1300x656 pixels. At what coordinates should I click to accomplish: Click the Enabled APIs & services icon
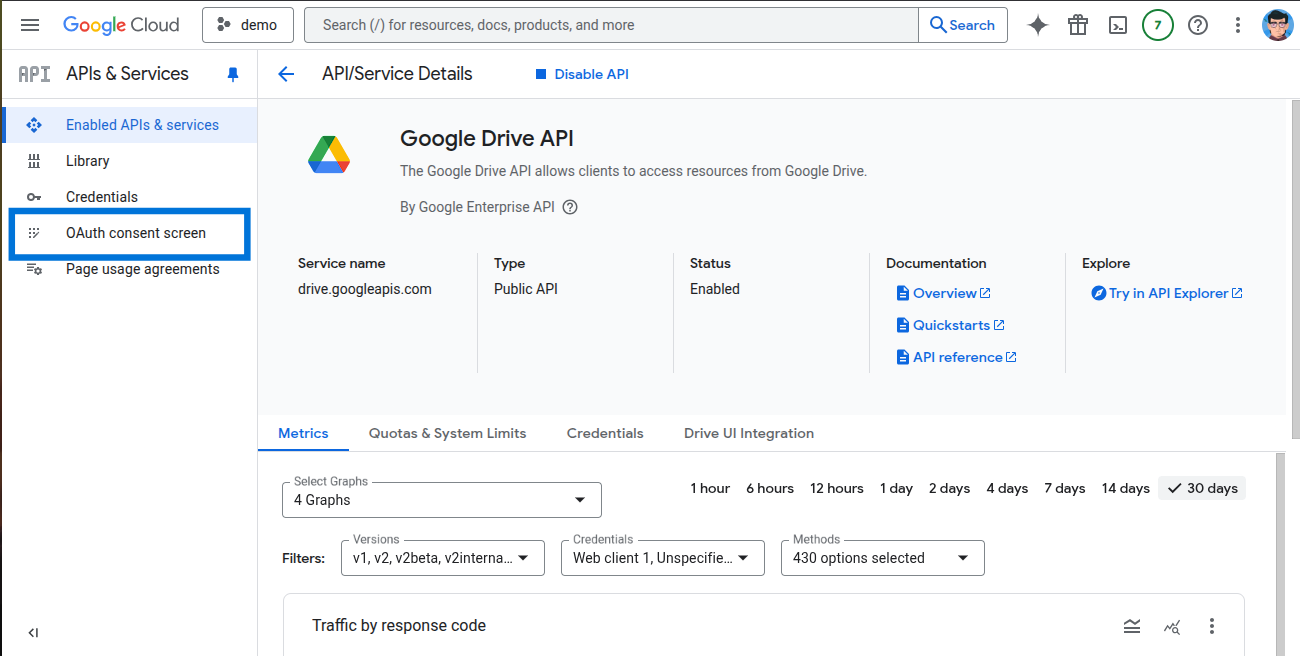pyautogui.click(x=34, y=125)
